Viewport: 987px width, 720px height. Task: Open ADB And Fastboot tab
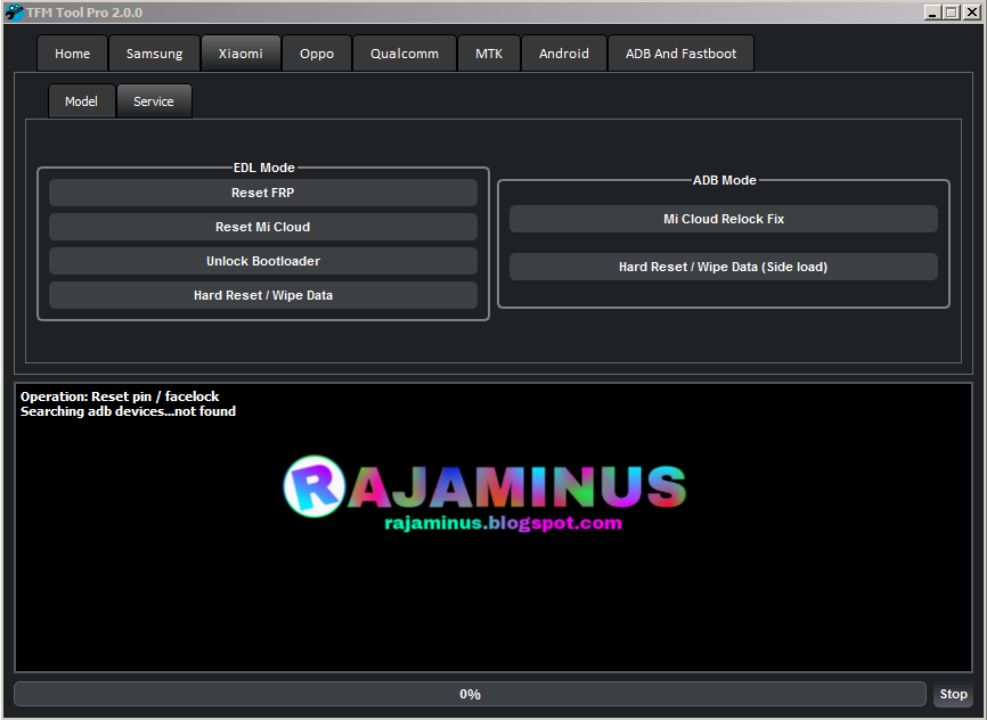tap(680, 53)
